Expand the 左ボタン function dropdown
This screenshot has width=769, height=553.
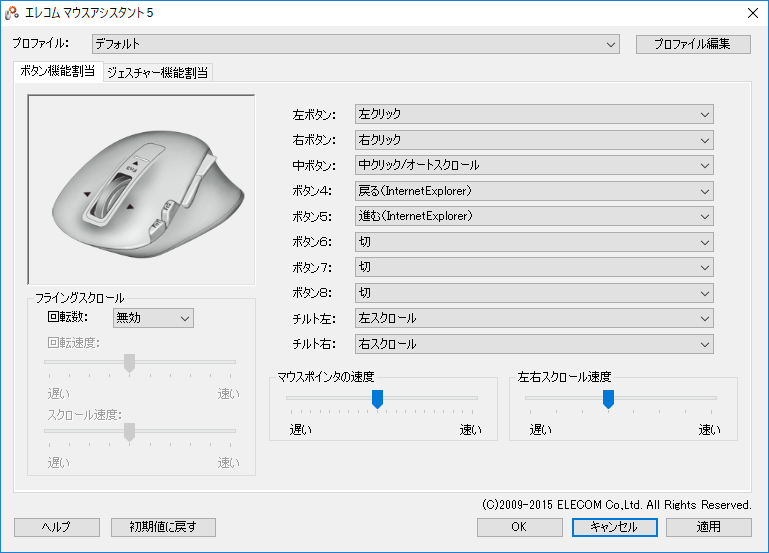(534, 115)
